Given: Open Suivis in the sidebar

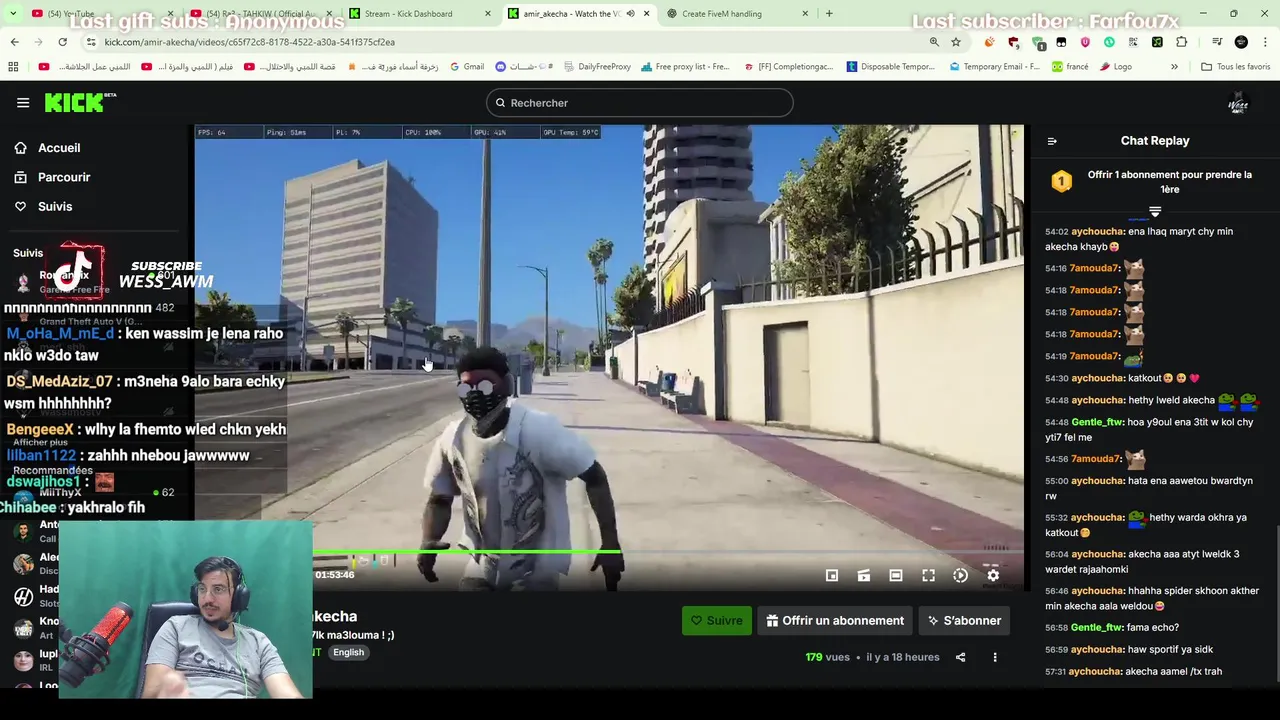Looking at the screenshot, I should point(55,206).
